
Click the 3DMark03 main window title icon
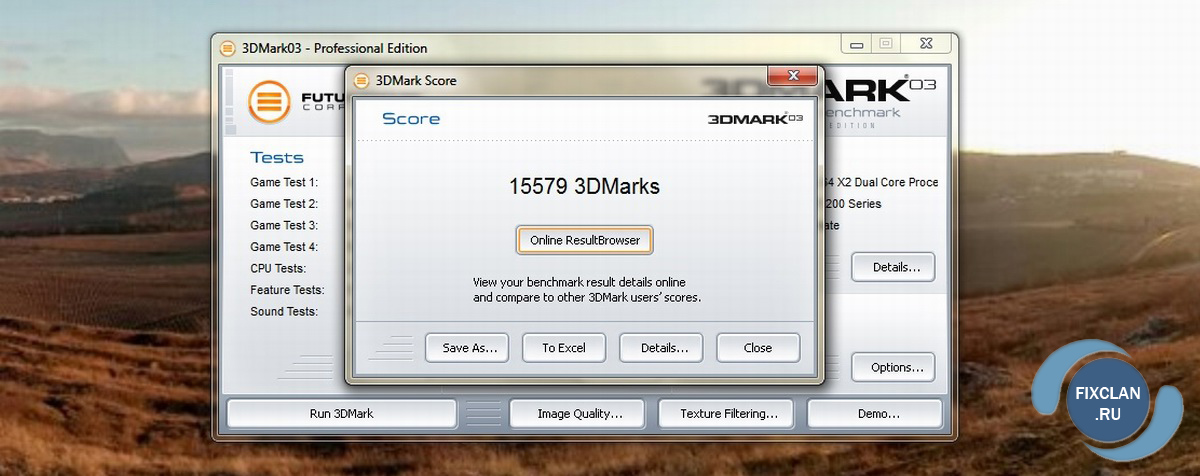click(227, 48)
